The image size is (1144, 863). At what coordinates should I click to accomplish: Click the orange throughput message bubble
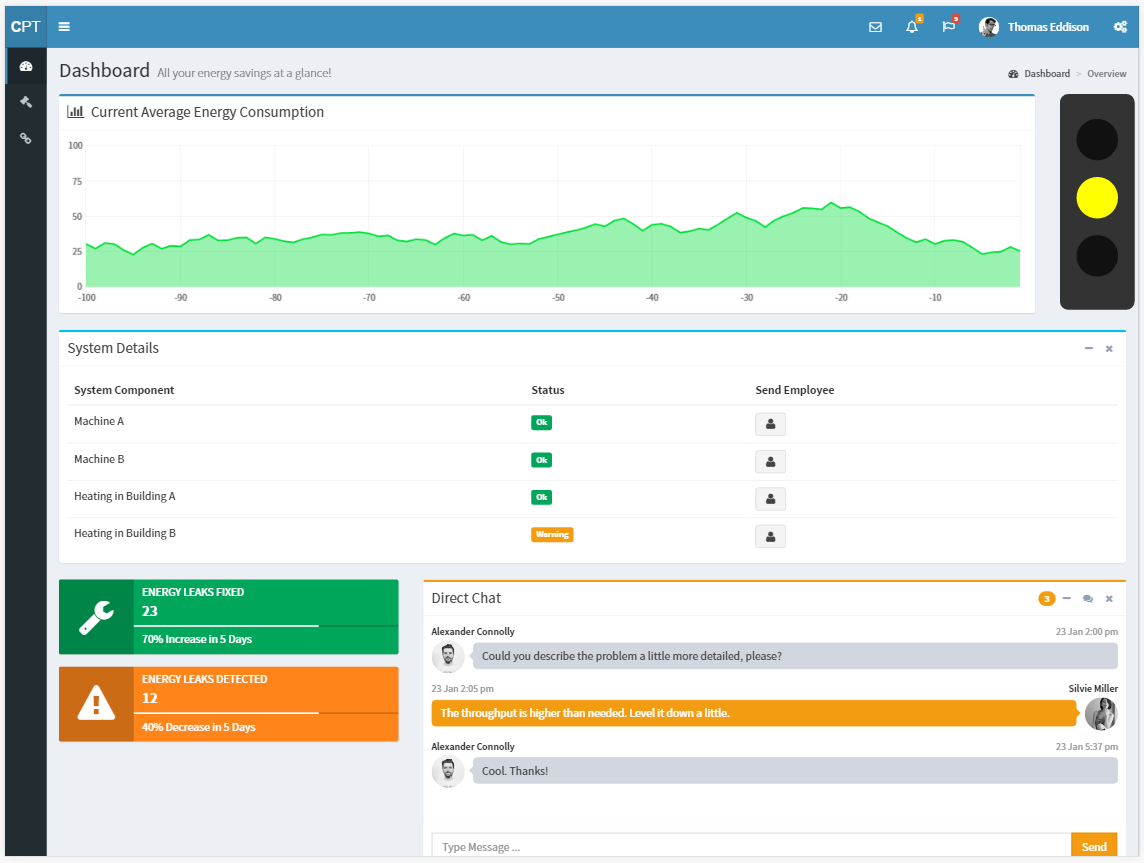coord(754,713)
